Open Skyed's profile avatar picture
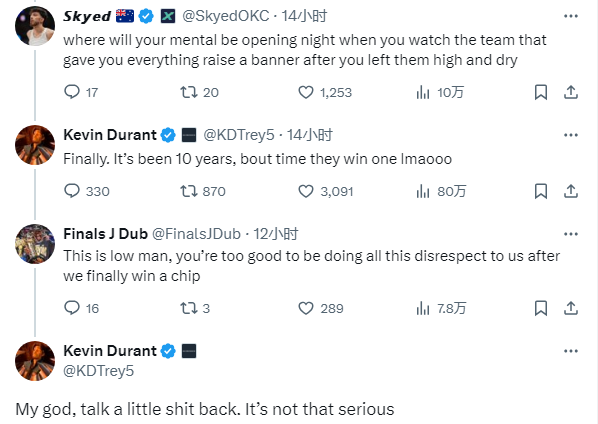 tap(35, 26)
